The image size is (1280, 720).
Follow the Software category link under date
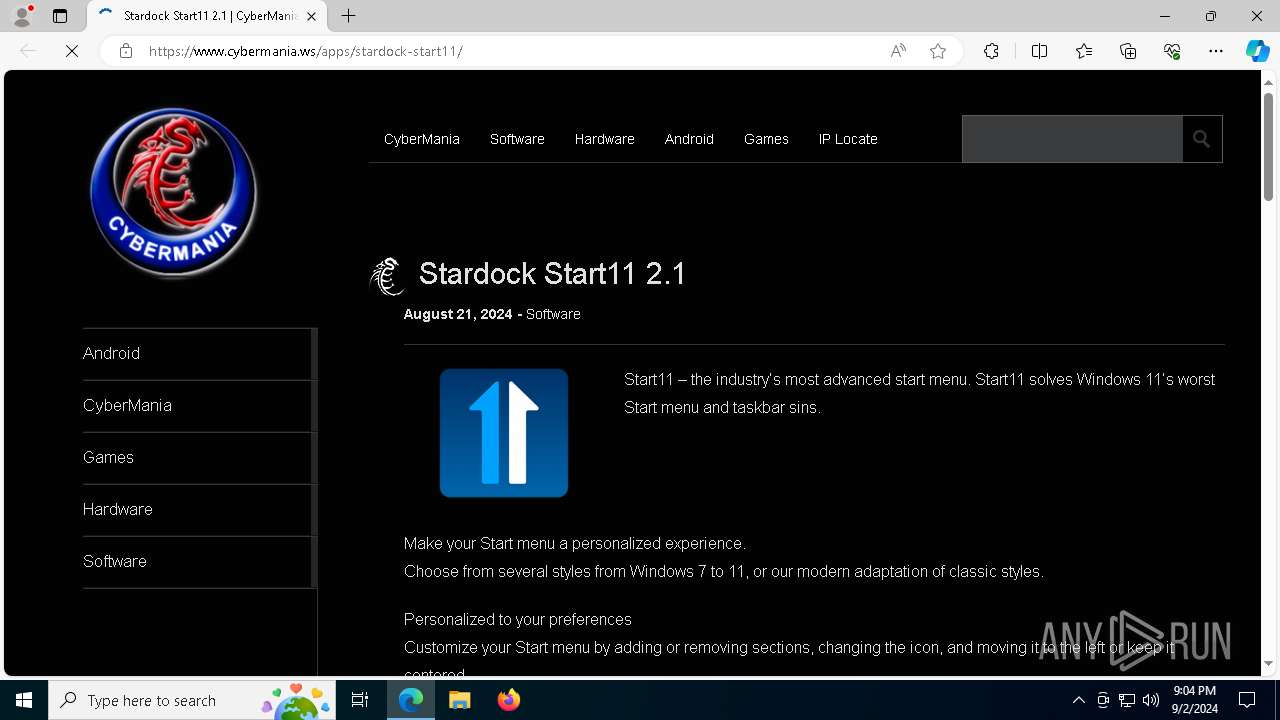pyautogui.click(x=553, y=314)
